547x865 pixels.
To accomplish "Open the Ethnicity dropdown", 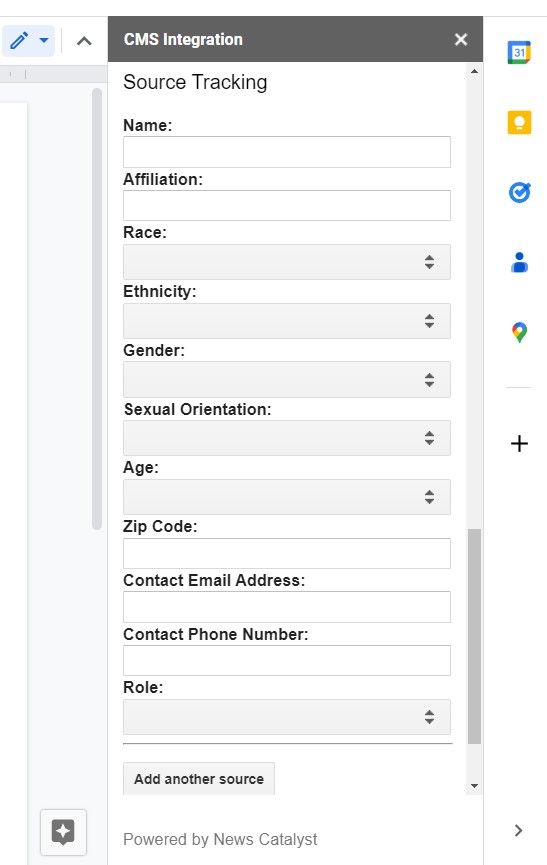I will (287, 321).
